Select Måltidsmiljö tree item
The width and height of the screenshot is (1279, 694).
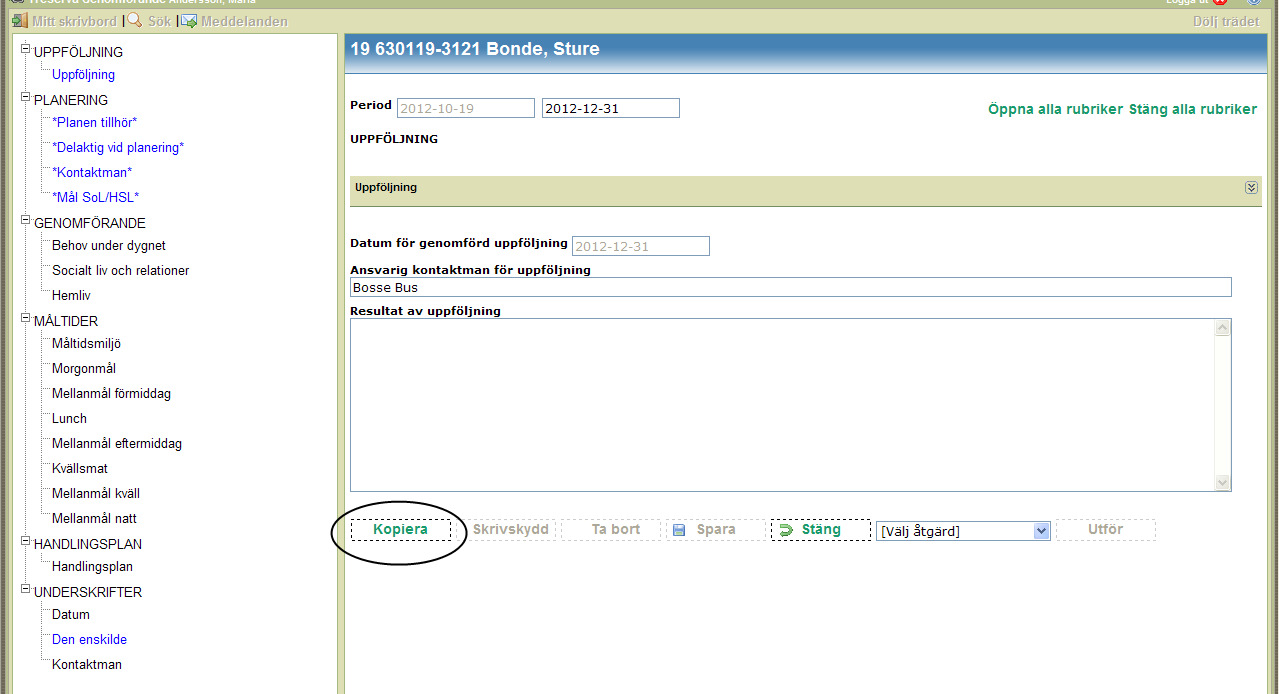86,344
